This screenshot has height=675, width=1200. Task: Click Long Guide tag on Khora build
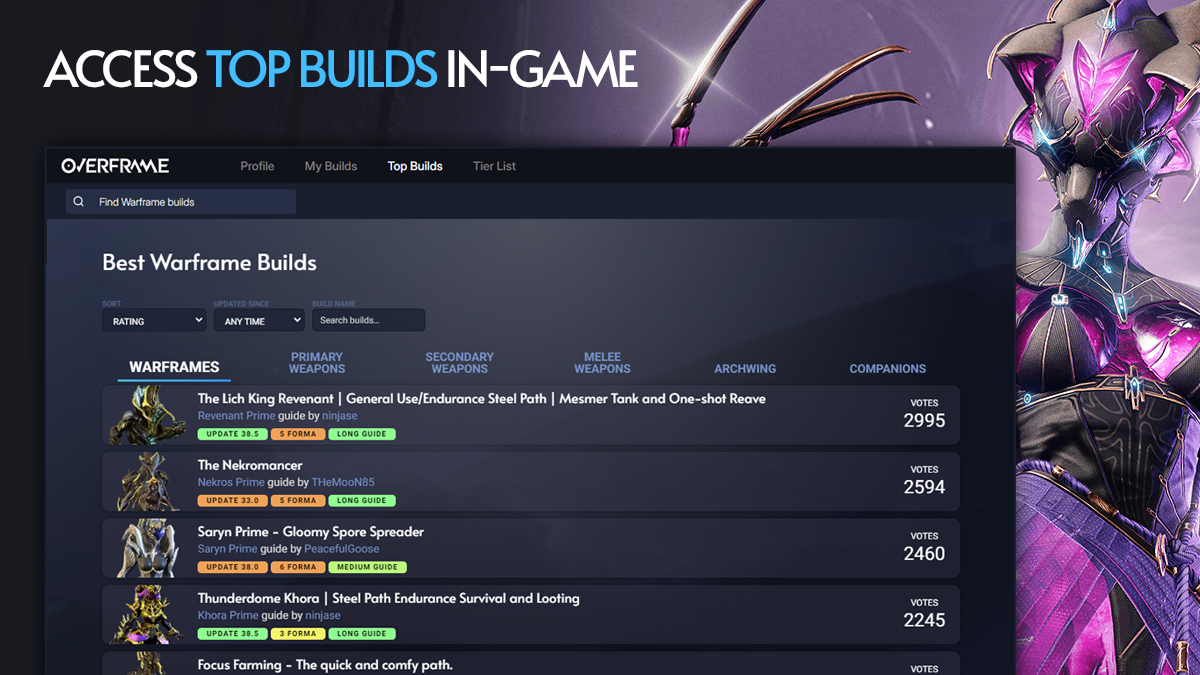(362, 633)
